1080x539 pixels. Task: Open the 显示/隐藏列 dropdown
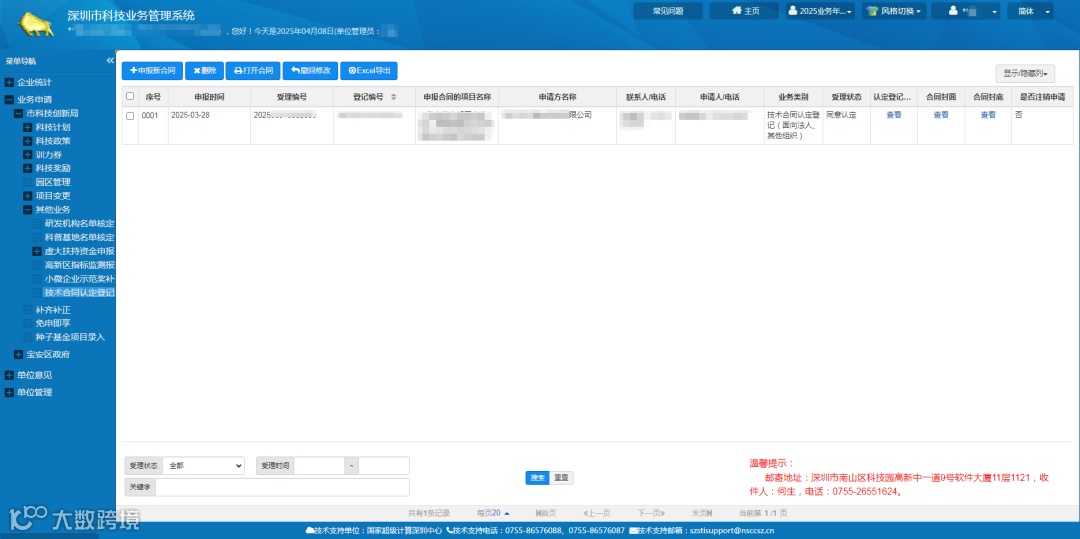[x=1025, y=74]
